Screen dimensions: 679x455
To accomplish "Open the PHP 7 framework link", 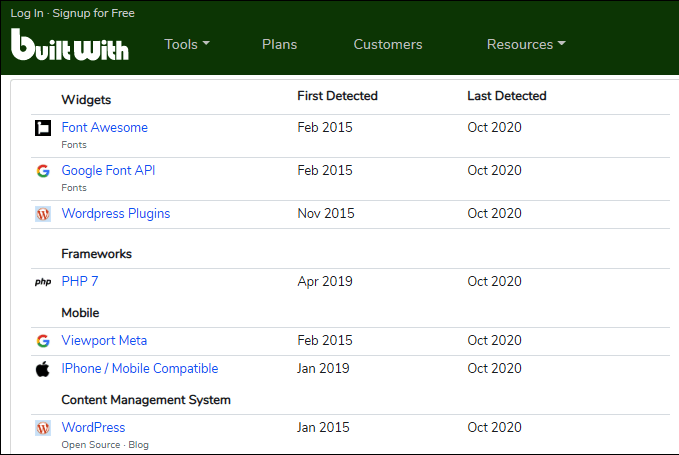I will (80, 282).
